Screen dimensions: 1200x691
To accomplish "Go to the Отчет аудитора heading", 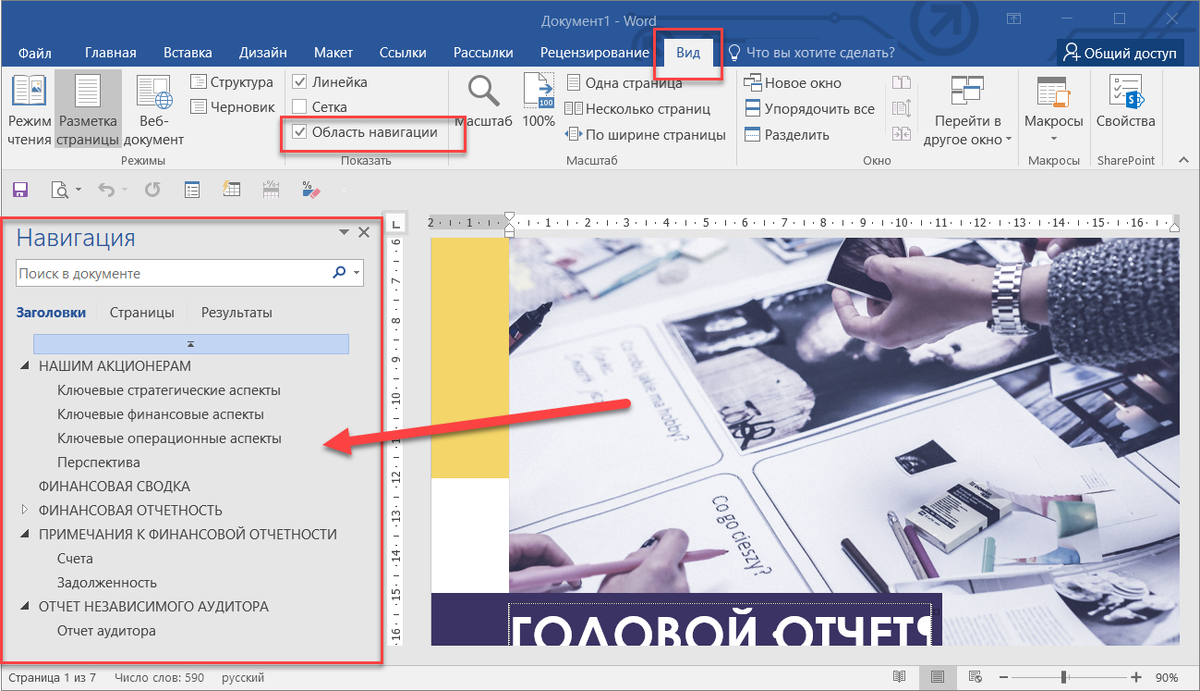I will coord(106,630).
